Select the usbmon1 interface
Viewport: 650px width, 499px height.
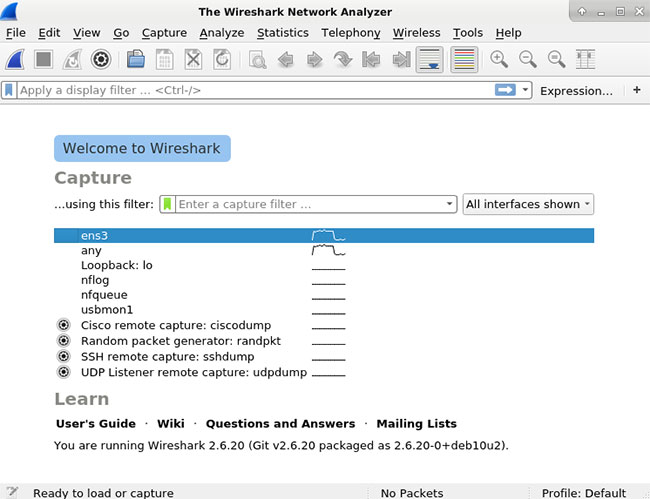(x=324, y=310)
